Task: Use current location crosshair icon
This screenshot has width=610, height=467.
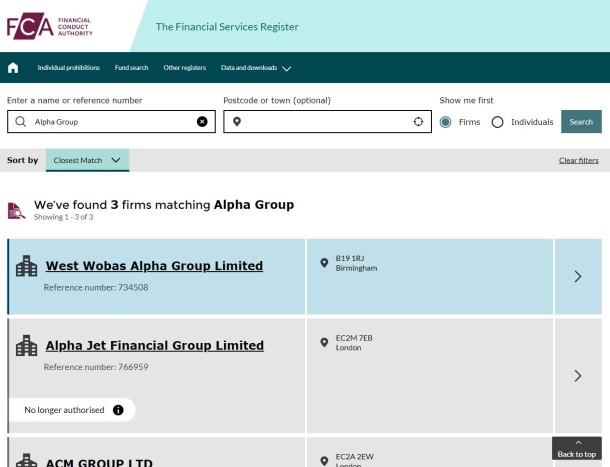Action: 418,122
